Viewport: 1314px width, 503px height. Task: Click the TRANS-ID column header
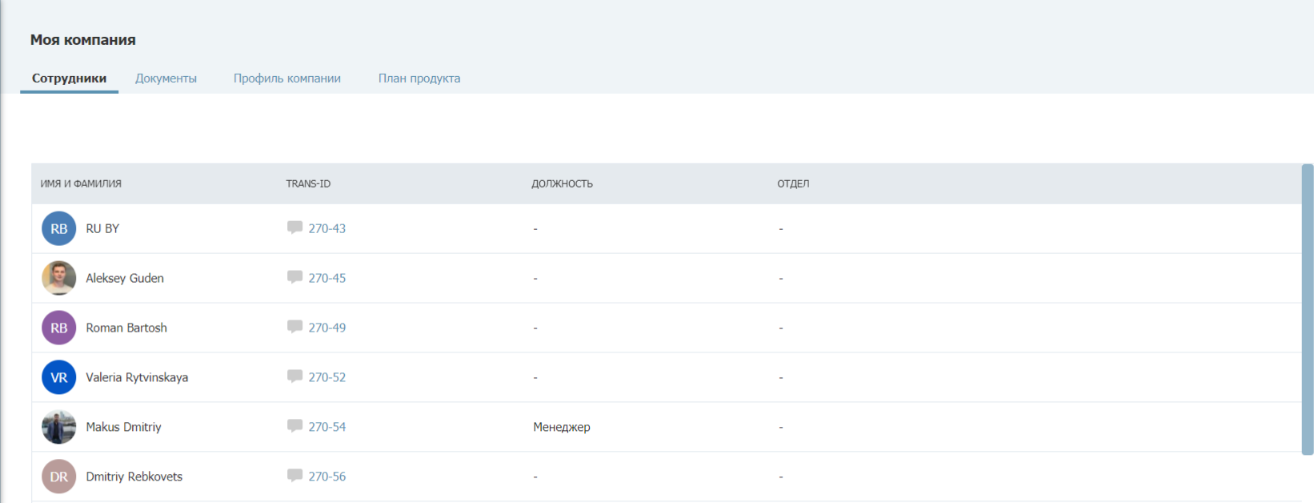click(308, 184)
